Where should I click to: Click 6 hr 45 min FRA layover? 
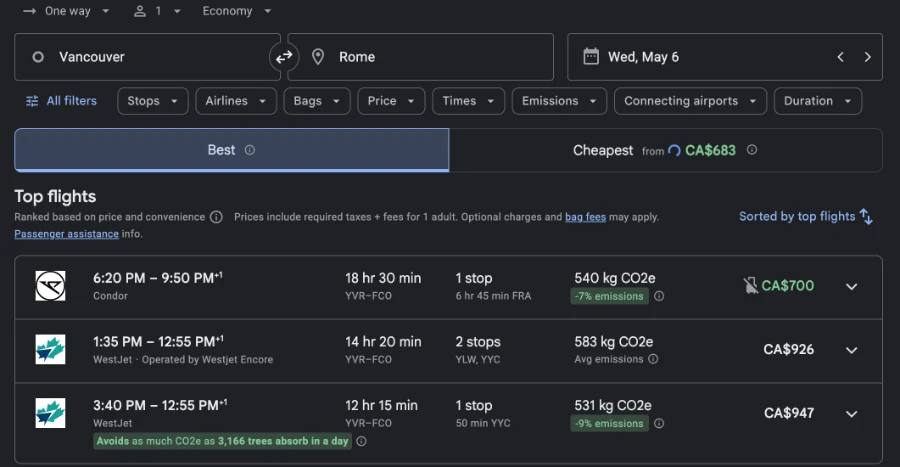tap(493, 296)
